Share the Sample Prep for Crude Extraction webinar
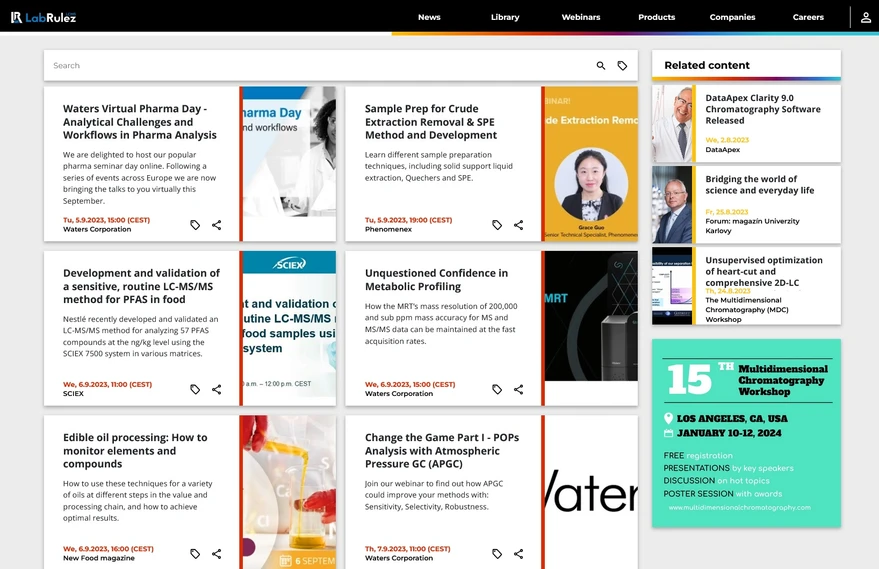 coord(519,225)
